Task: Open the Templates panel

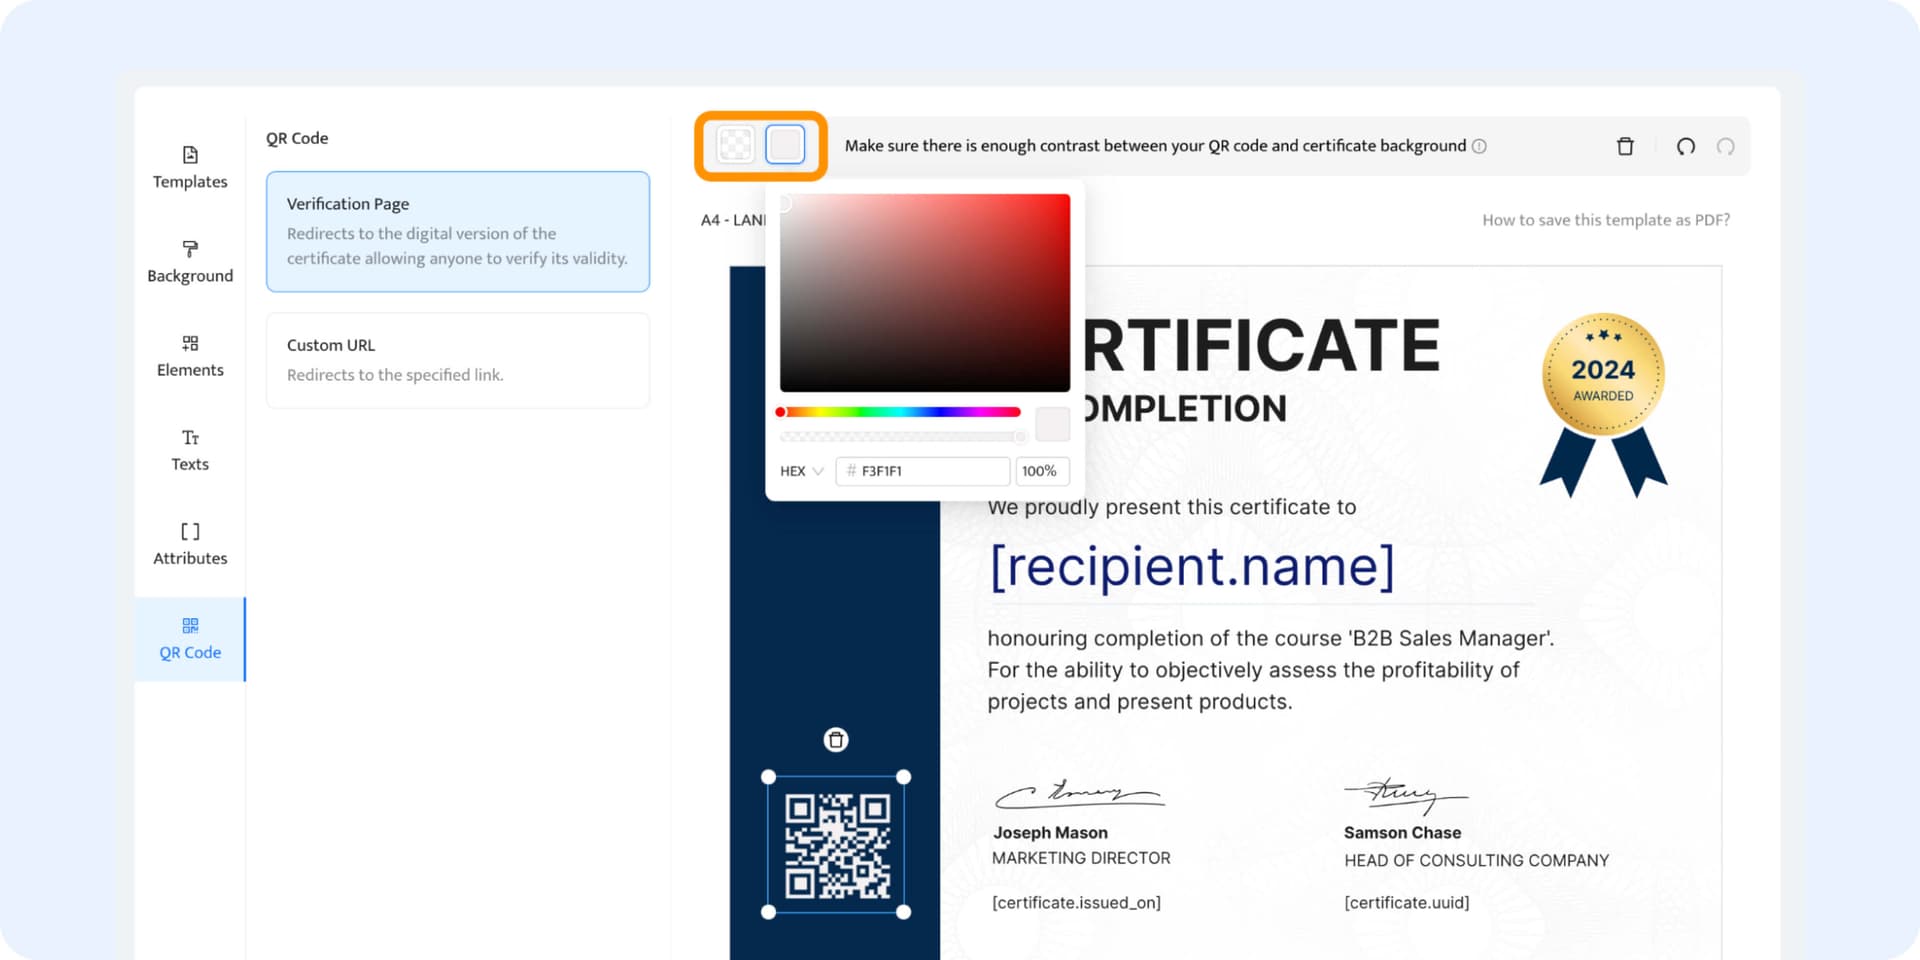Action: pyautogui.click(x=189, y=167)
